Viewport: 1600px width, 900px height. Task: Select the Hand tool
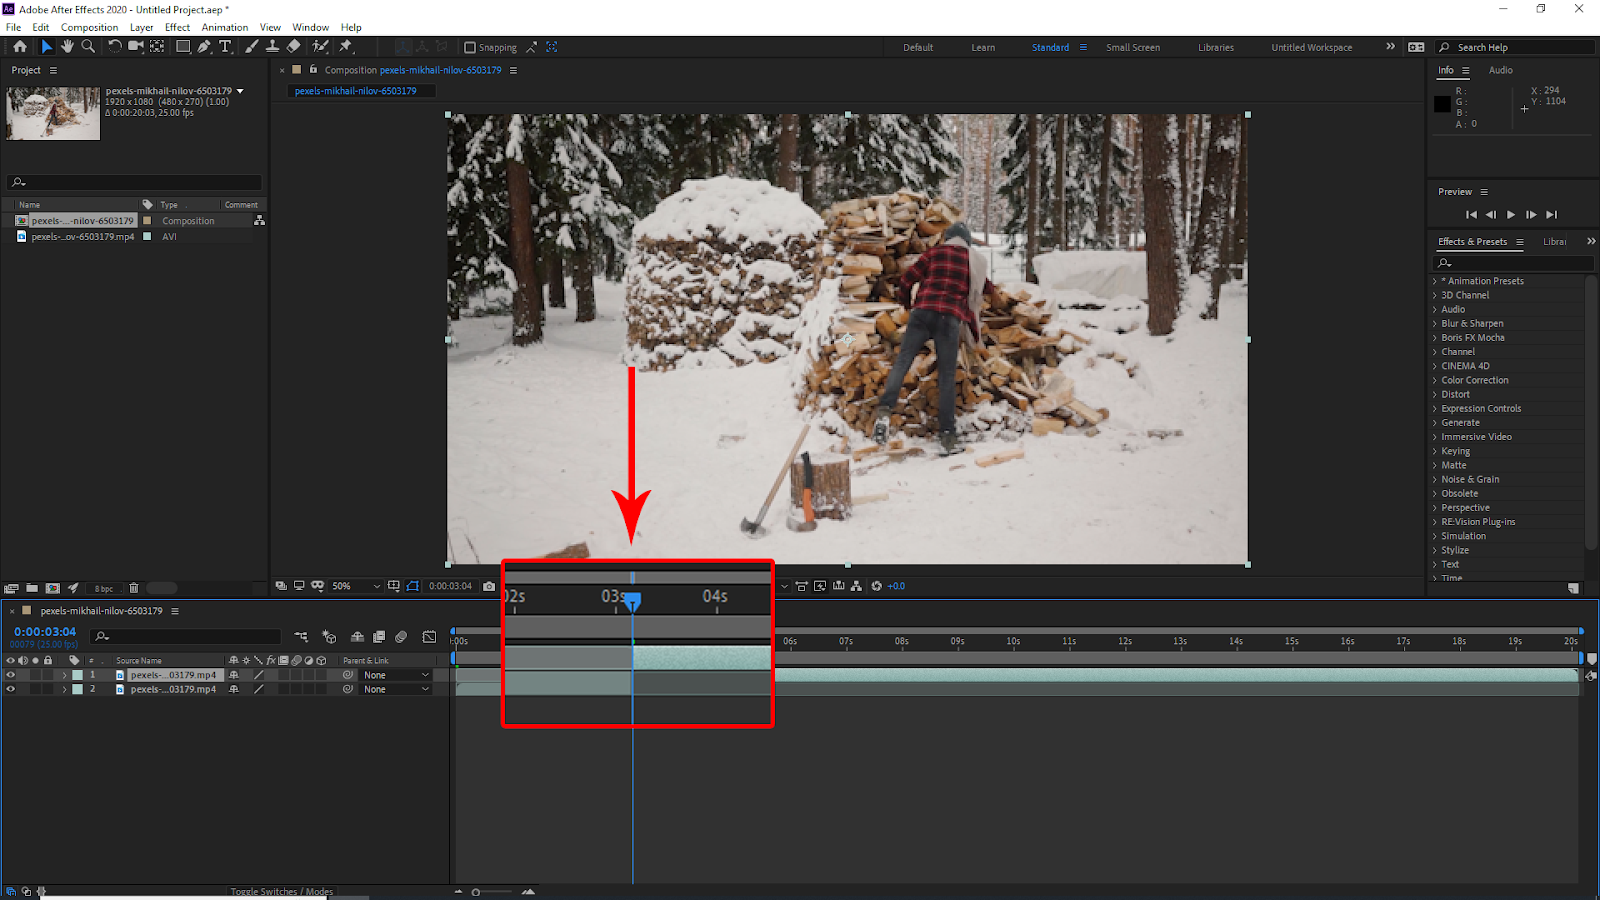(x=67, y=47)
